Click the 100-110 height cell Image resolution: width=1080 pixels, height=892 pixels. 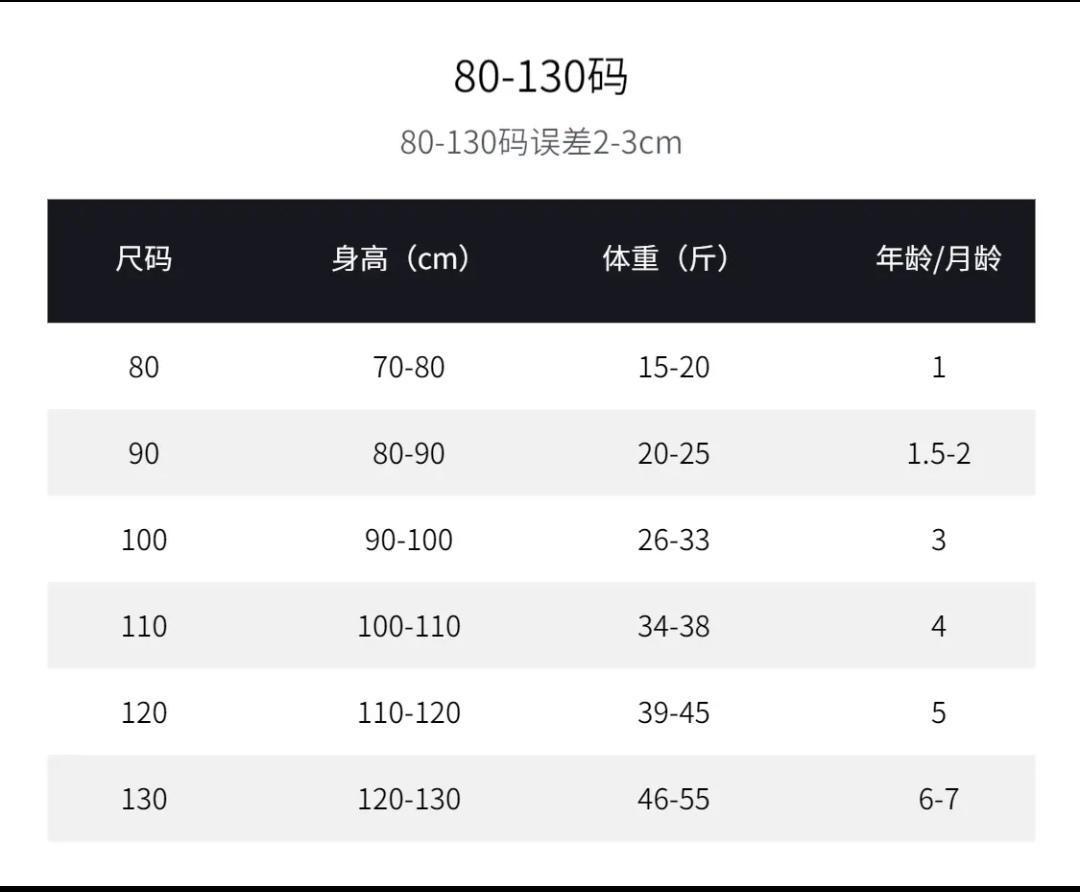click(x=408, y=627)
